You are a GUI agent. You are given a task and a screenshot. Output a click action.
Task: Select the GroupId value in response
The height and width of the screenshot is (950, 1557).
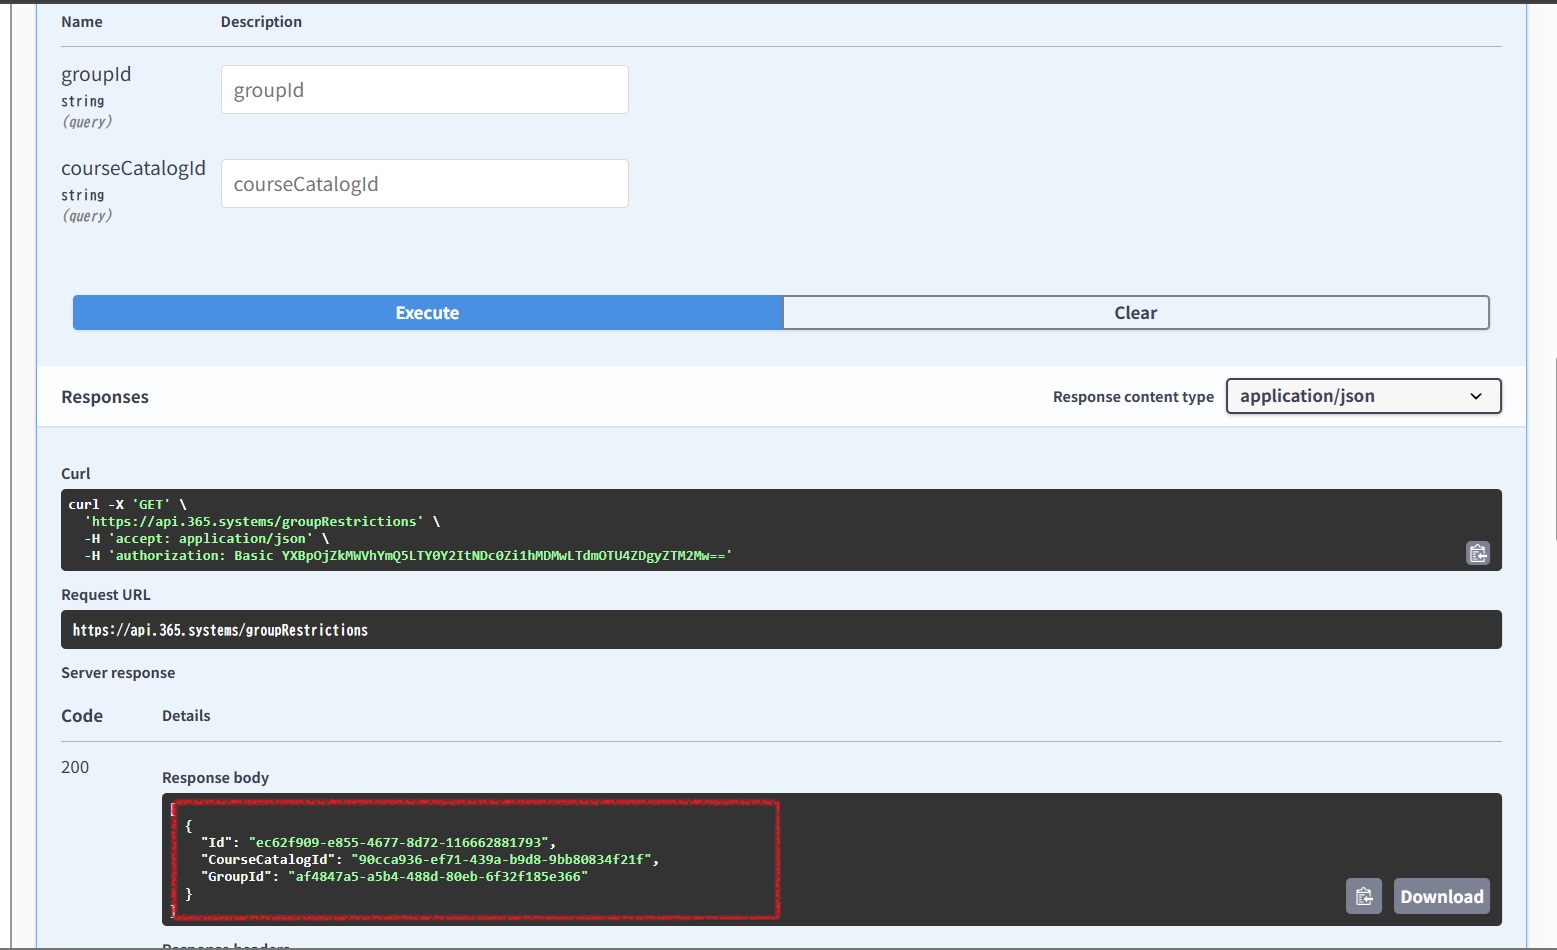pyautogui.click(x=438, y=876)
